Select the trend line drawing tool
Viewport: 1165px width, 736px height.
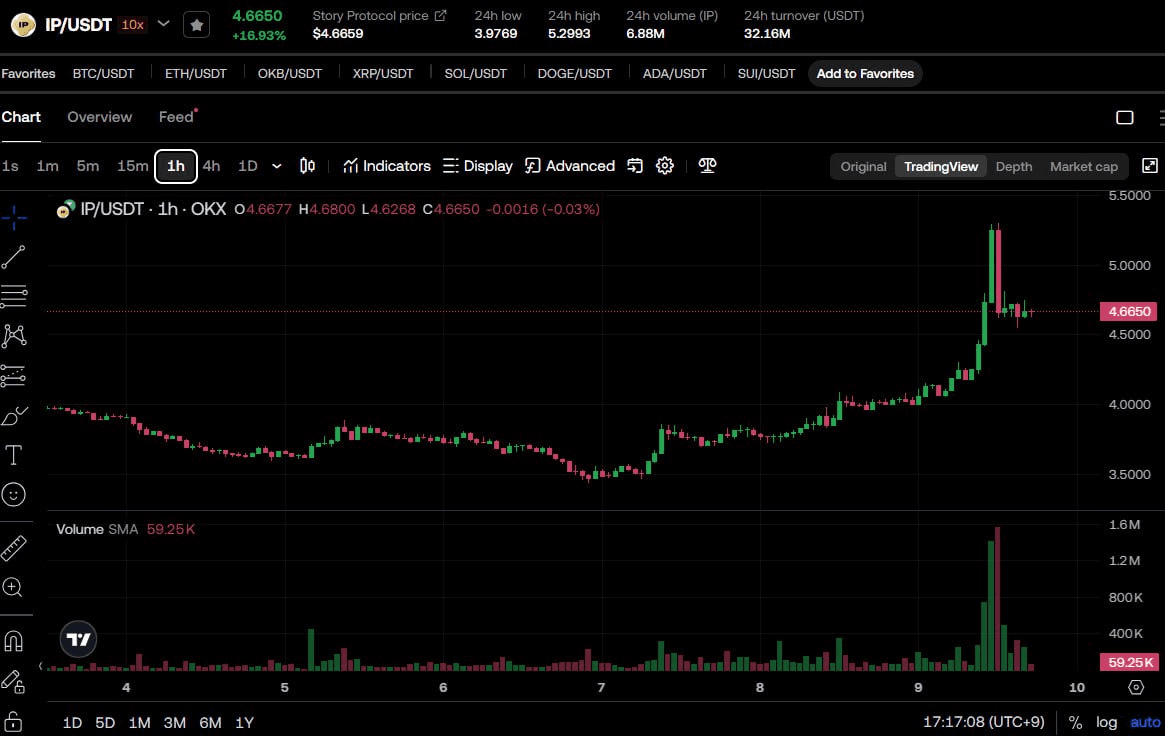click(14, 257)
